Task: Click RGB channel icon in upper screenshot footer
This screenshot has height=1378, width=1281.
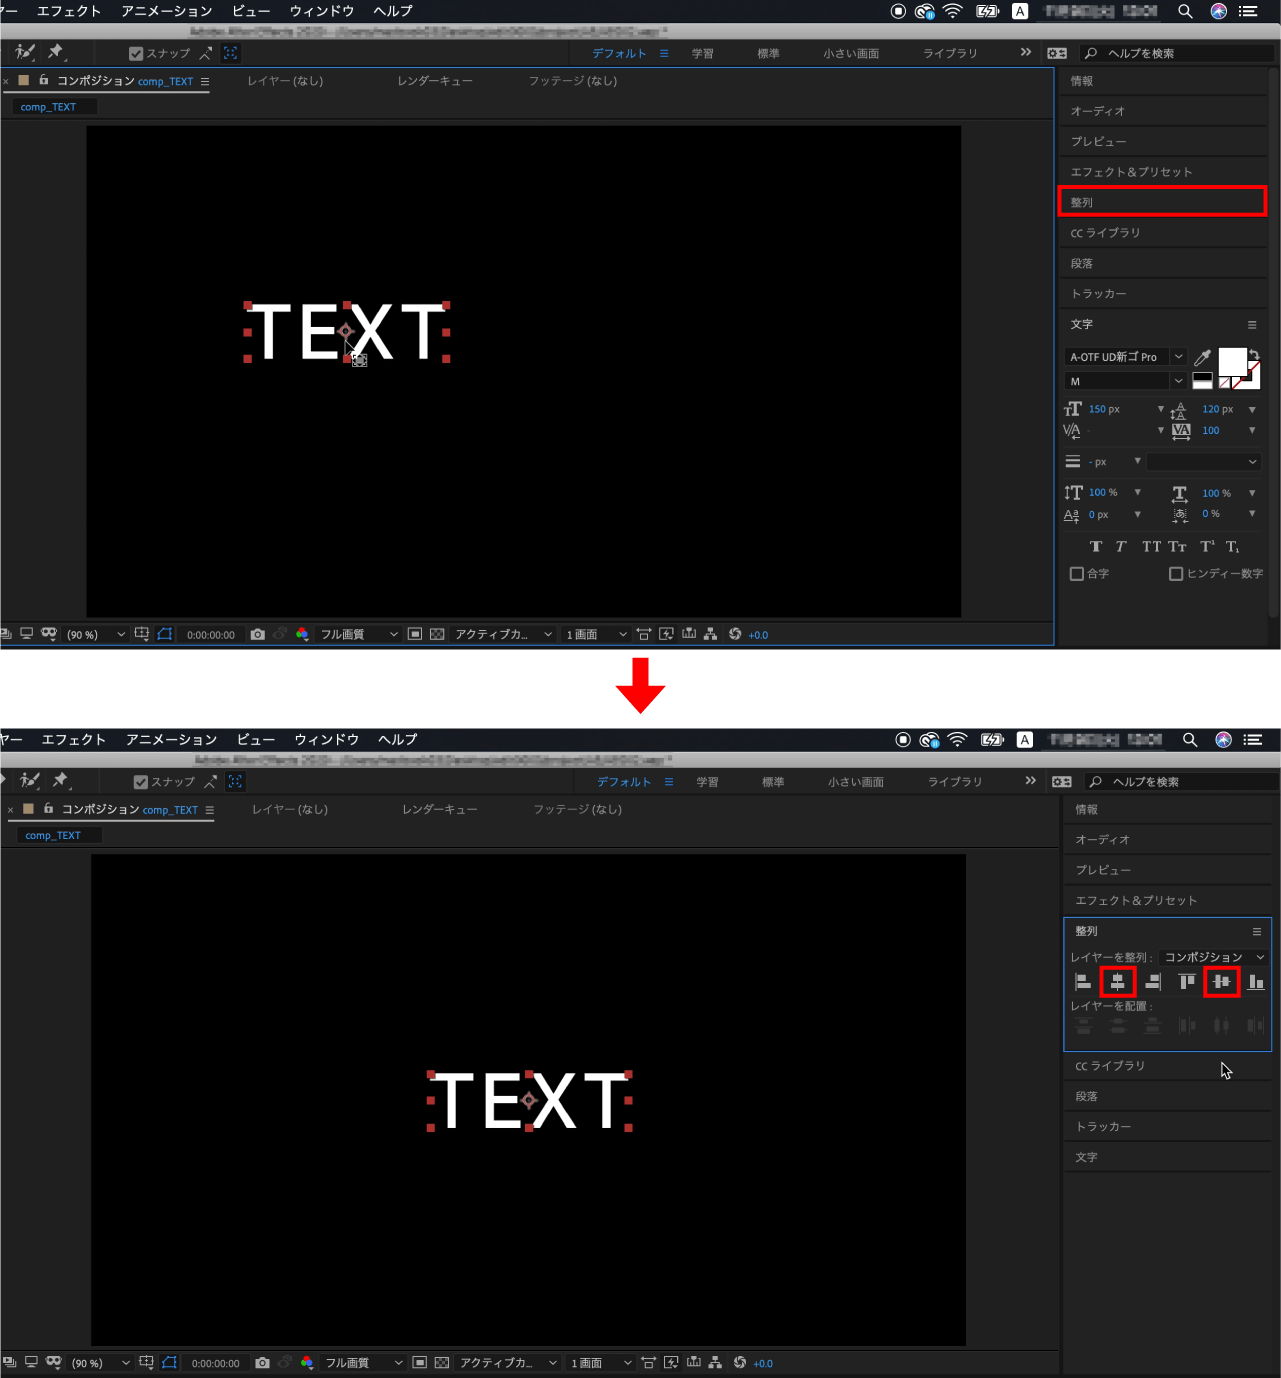Action: pyautogui.click(x=302, y=634)
